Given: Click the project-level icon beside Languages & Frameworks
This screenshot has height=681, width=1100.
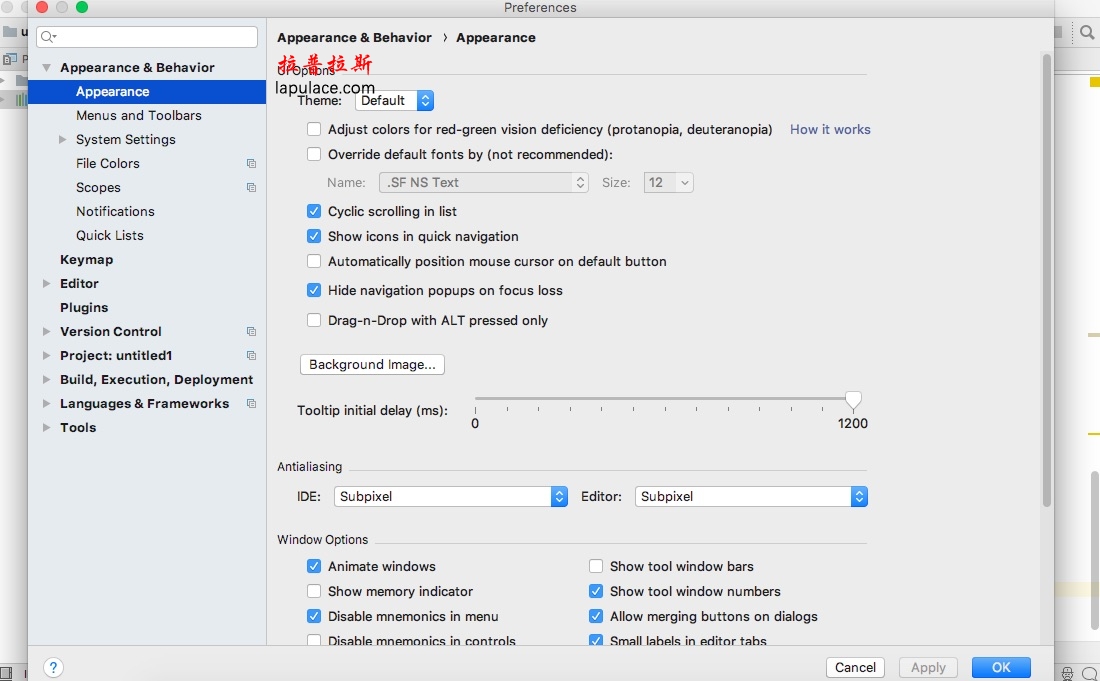Looking at the screenshot, I should [251, 403].
